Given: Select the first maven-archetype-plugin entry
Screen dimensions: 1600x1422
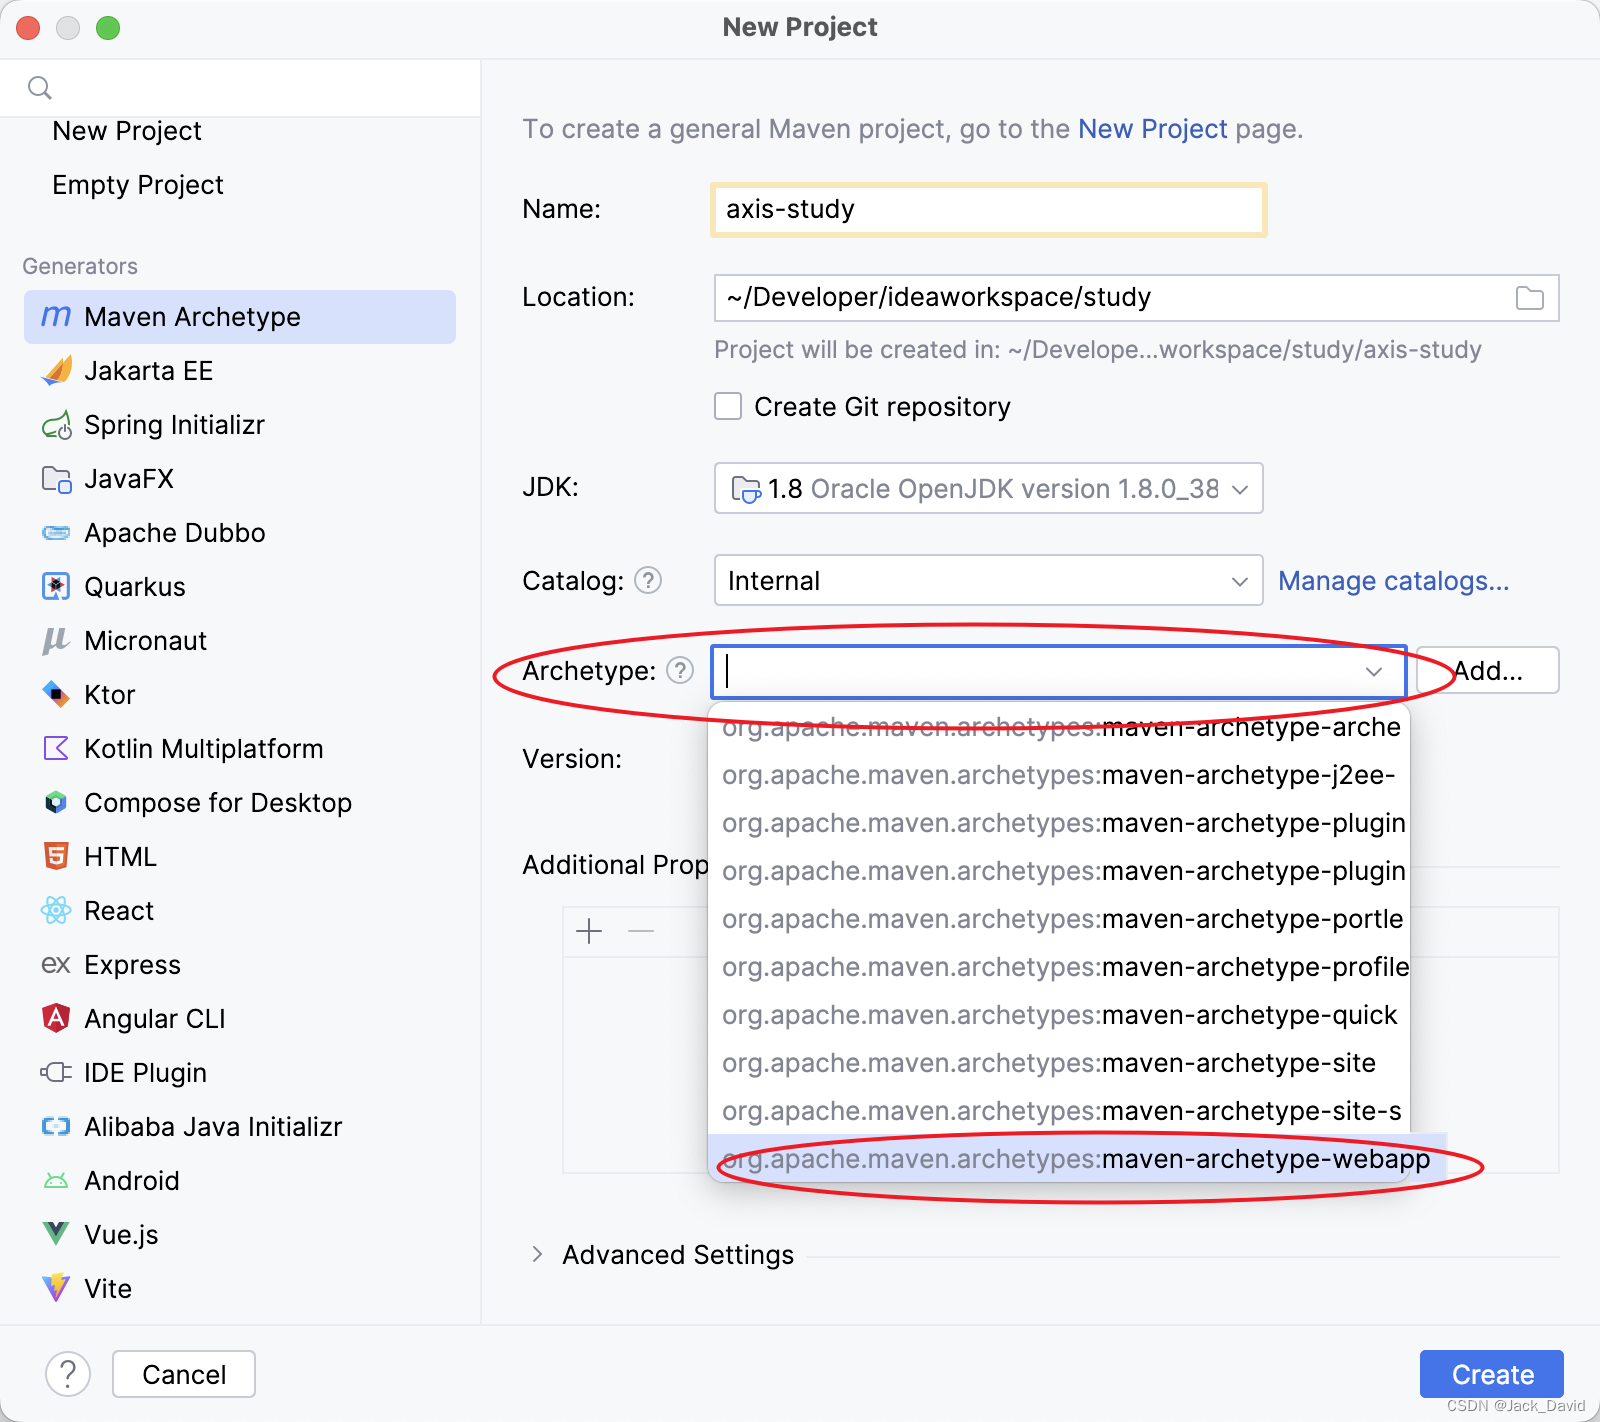Looking at the screenshot, I should pos(1058,822).
